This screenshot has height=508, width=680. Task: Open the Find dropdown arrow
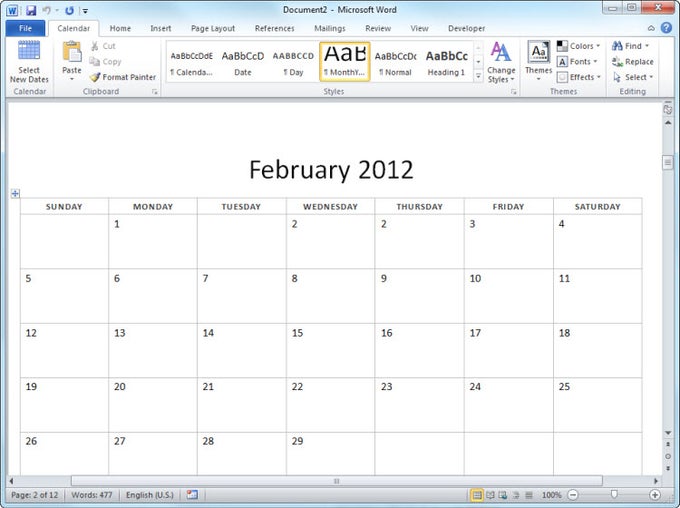(x=647, y=46)
